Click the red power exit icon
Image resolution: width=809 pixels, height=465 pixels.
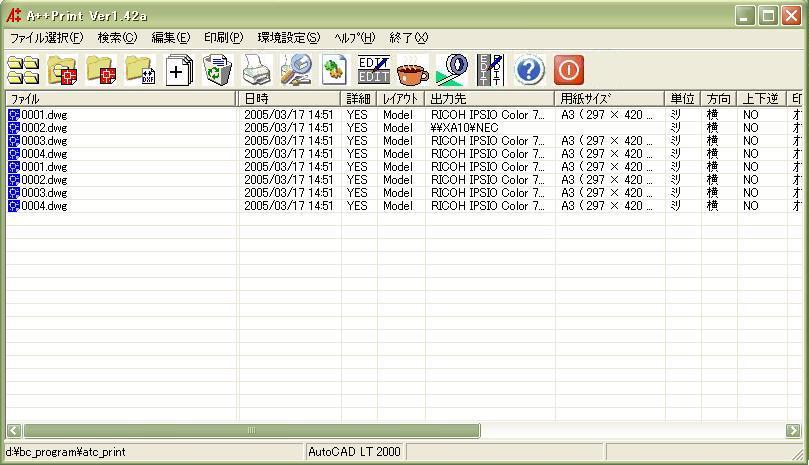pos(568,70)
